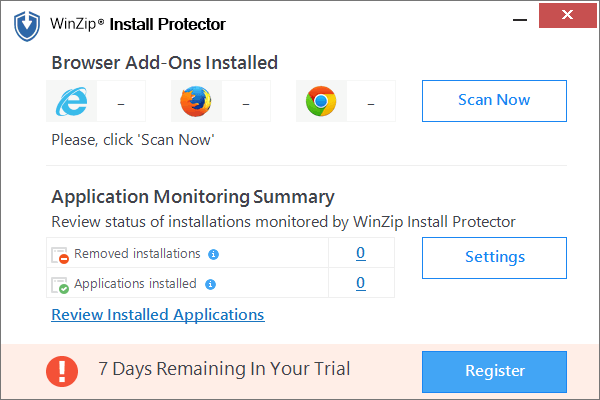600x400 pixels.
Task: Click the Chrome browser icon
Action: click(x=321, y=101)
